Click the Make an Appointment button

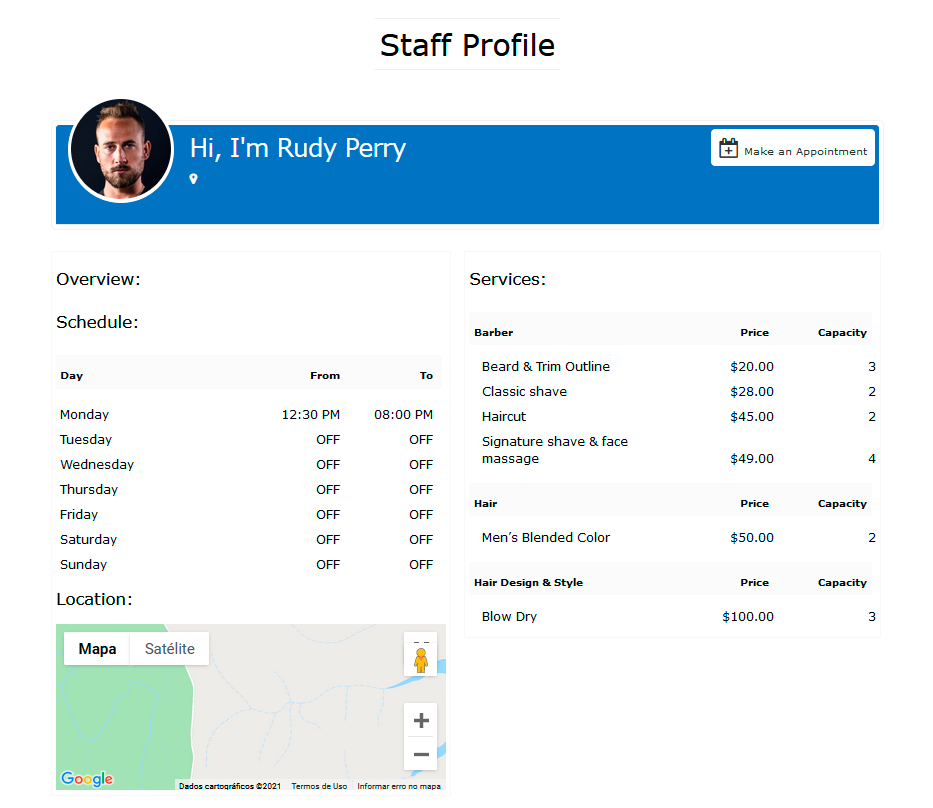coord(792,148)
